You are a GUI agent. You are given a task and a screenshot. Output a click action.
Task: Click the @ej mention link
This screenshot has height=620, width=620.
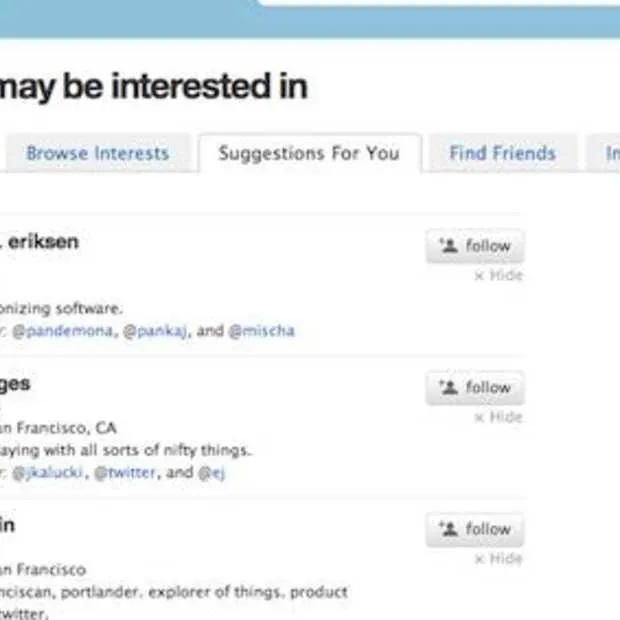[211, 472]
